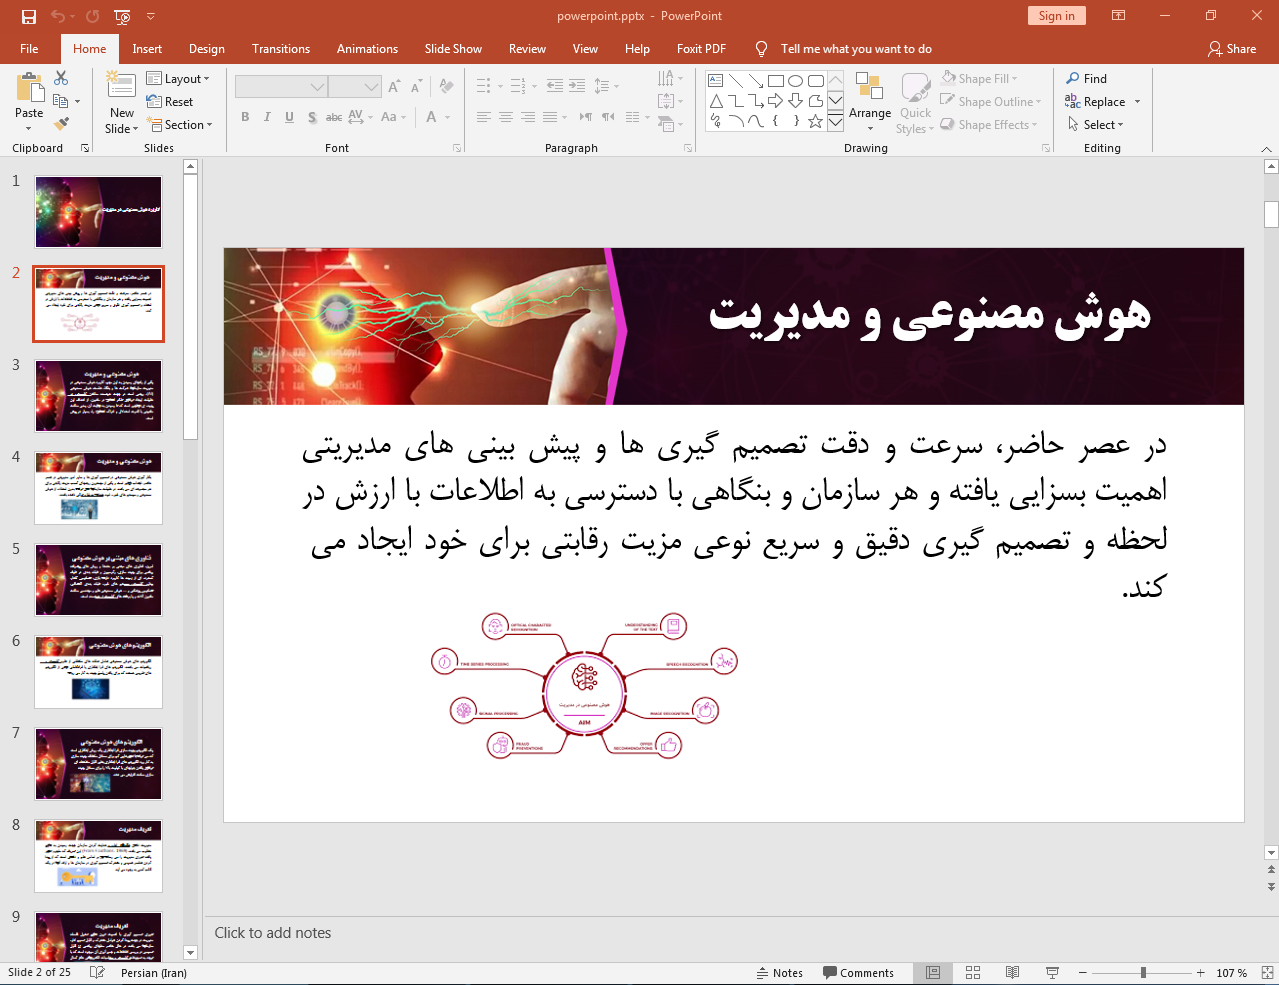Click the Start From Beginning presentation icon
Viewport: 1279px width, 985px height.
pos(122,16)
